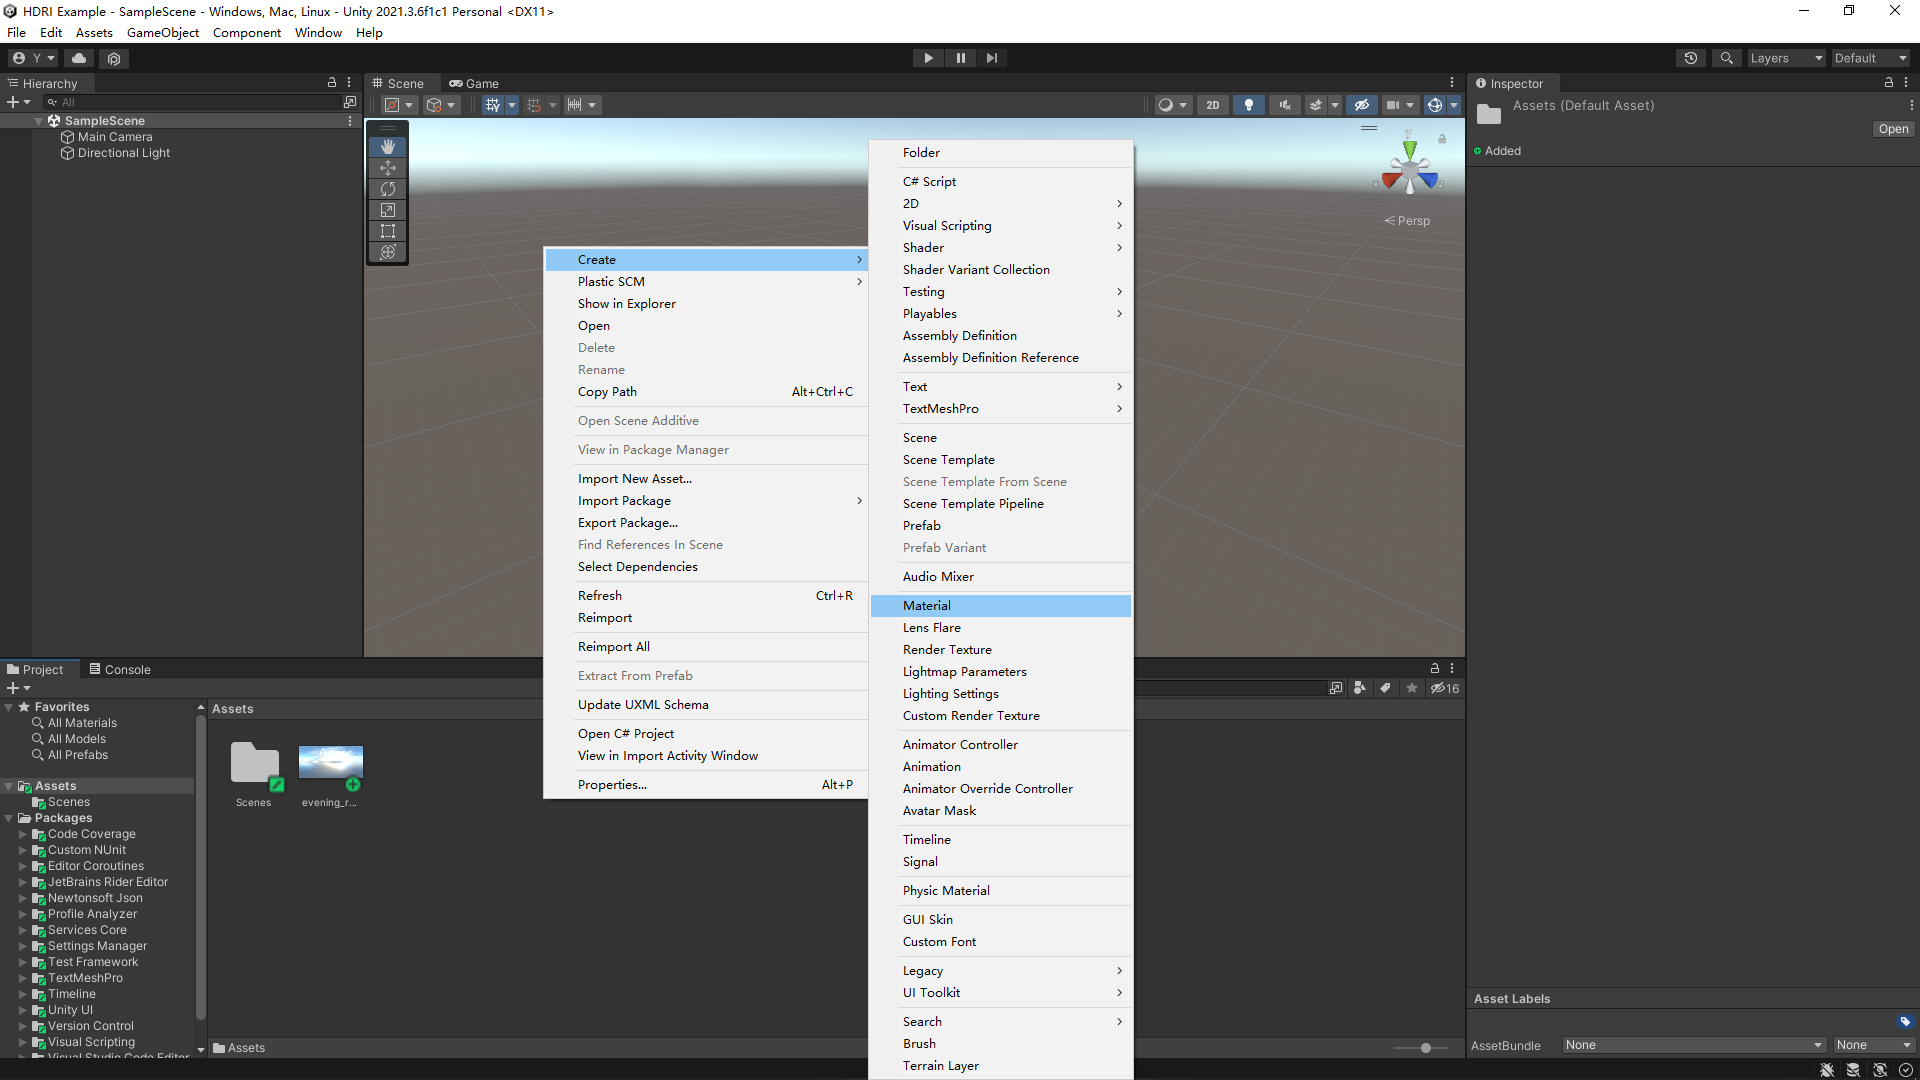Open the Layers dropdown in top toolbar
This screenshot has height=1080, width=1920.
(1785, 57)
